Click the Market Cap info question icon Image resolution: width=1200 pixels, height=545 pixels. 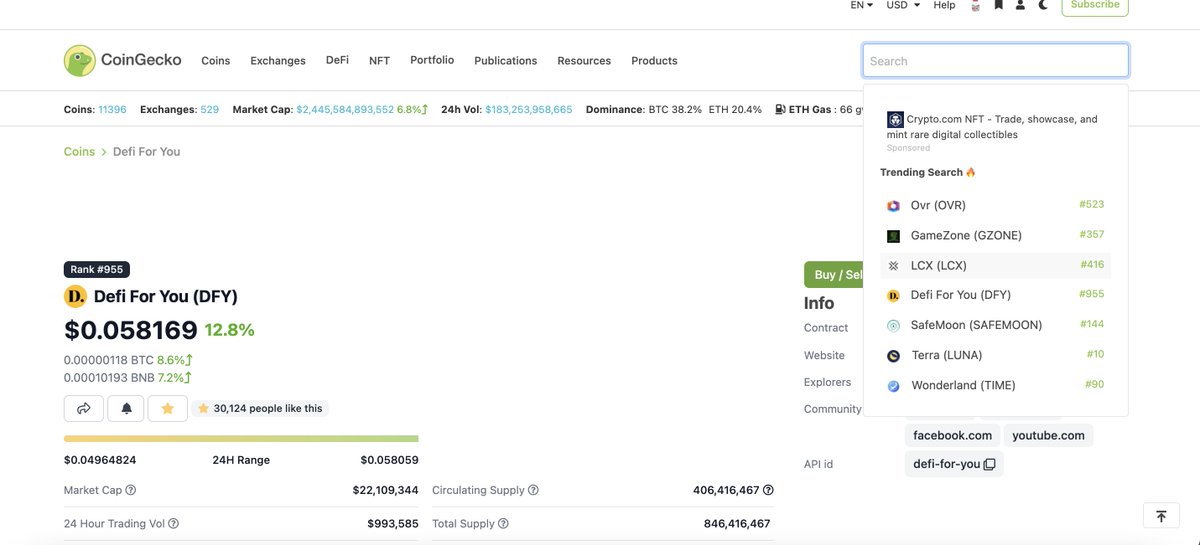point(131,490)
